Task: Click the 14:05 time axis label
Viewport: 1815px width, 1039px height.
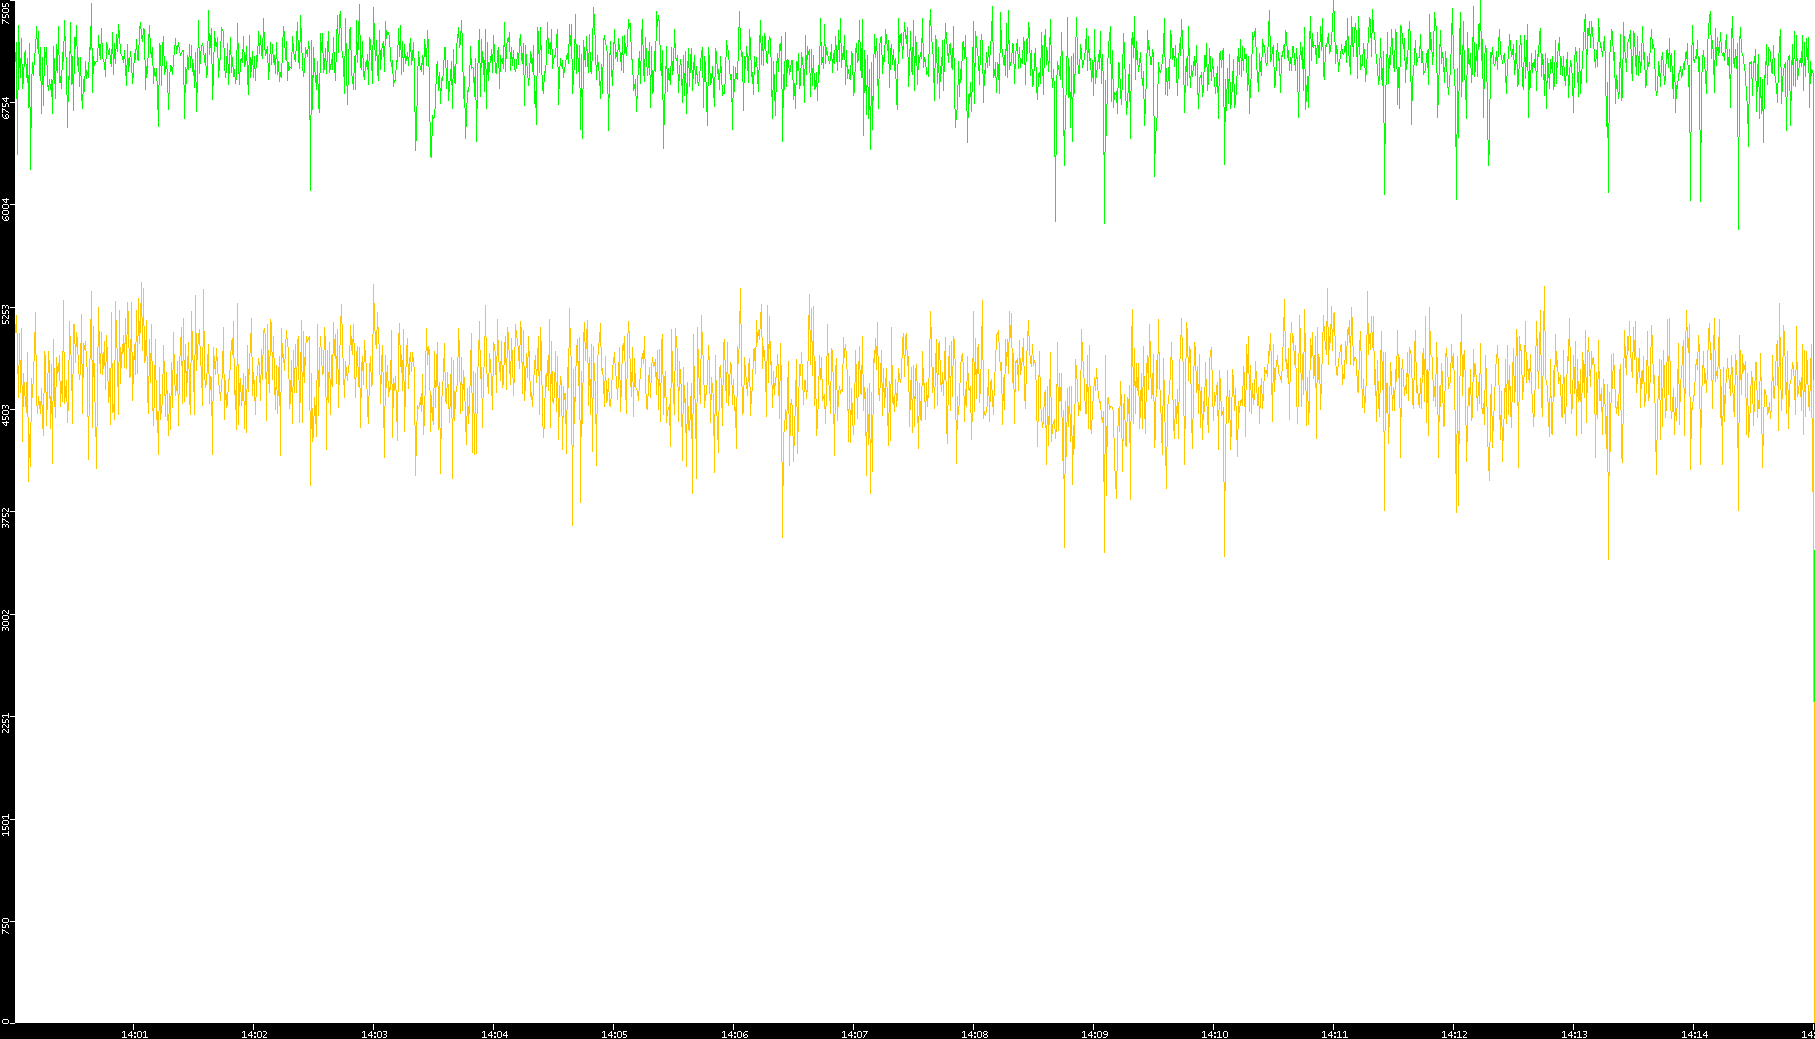Action: (x=614, y=1034)
